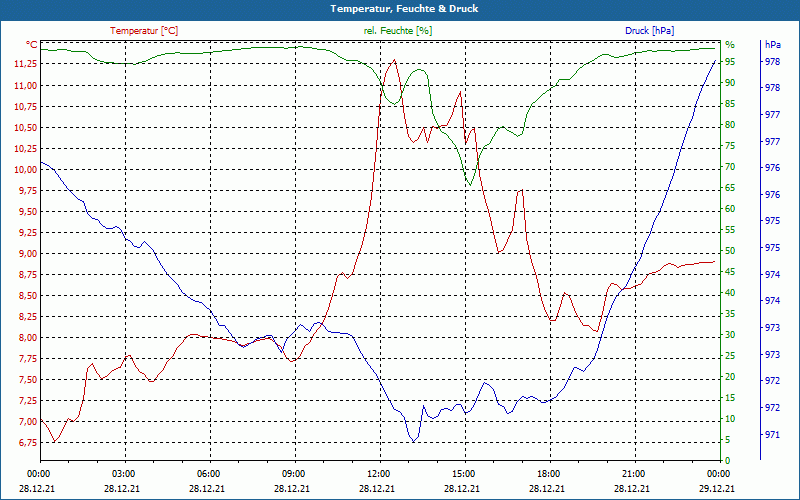800x500 pixels.
Task: Click green humidity axis value '55'
Action: click(x=730, y=230)
